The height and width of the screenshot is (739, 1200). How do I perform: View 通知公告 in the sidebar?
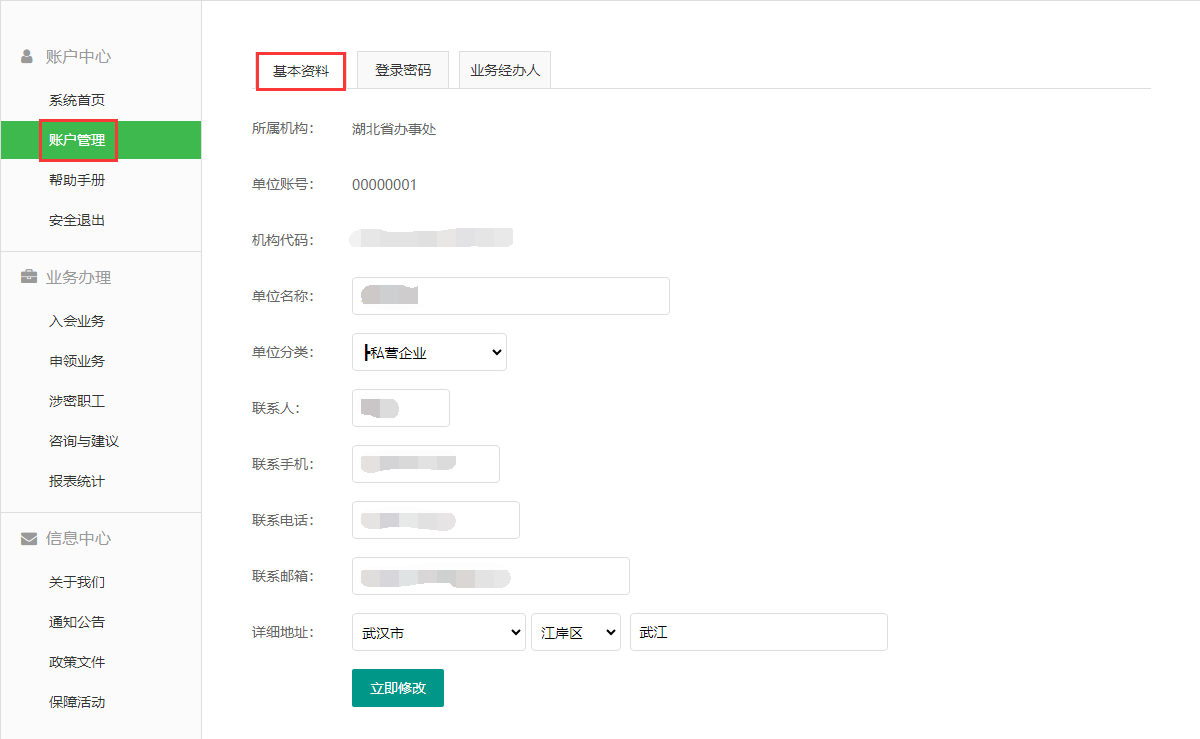tap(77, 622)
